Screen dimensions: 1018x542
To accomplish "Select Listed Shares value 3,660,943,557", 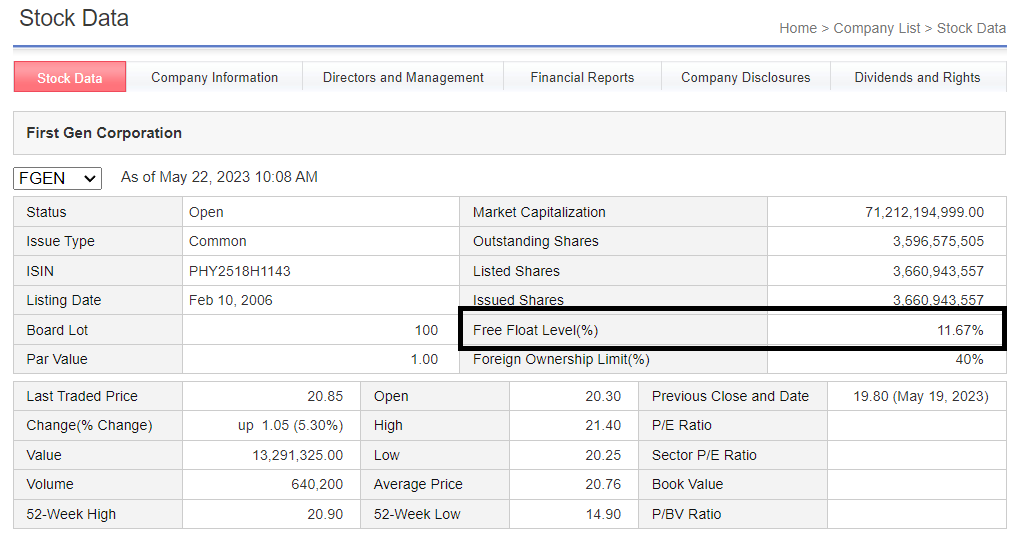I will point(938,271).
